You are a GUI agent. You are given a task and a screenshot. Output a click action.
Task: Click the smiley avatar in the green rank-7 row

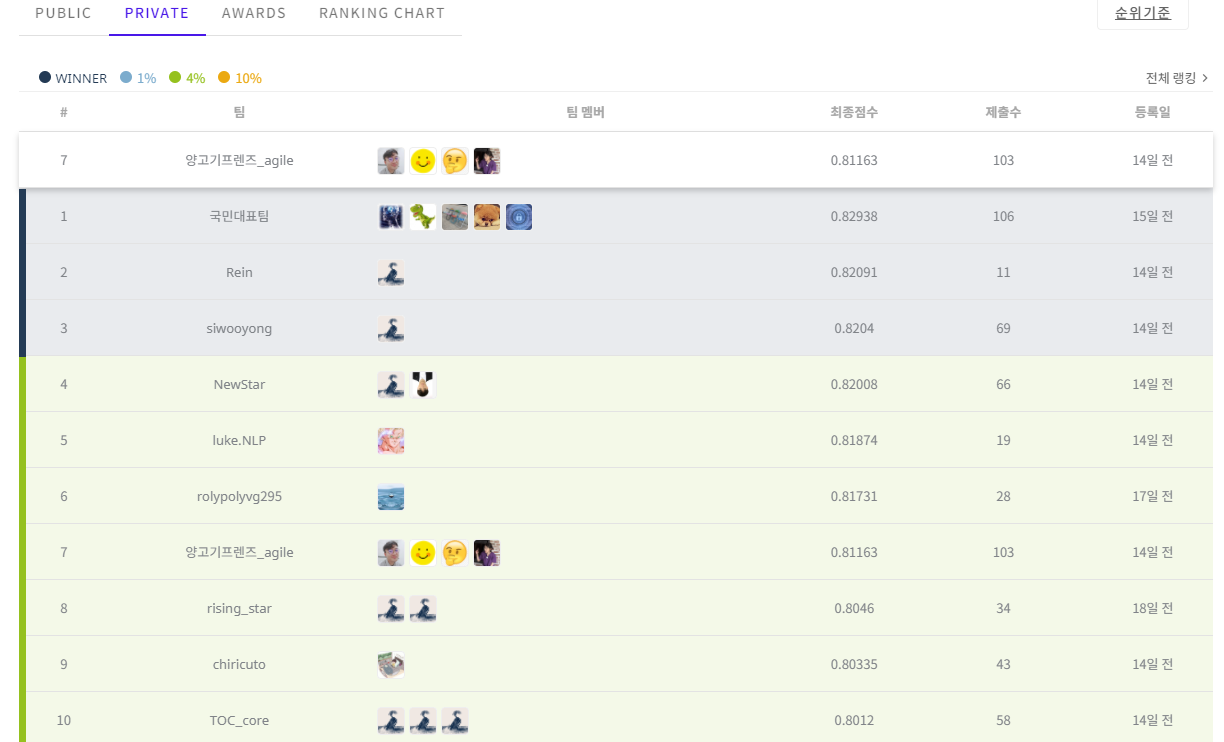pos(423,553)
